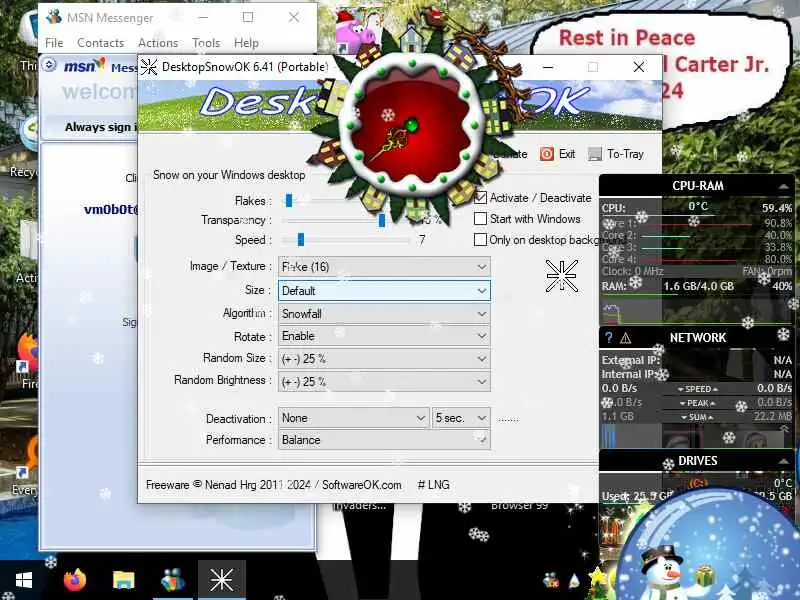The image size is (800, 600).
Task: Collapse the CPU-RAM gadget with its arrow
Action: pyautogui.click(x=783, y=187)
